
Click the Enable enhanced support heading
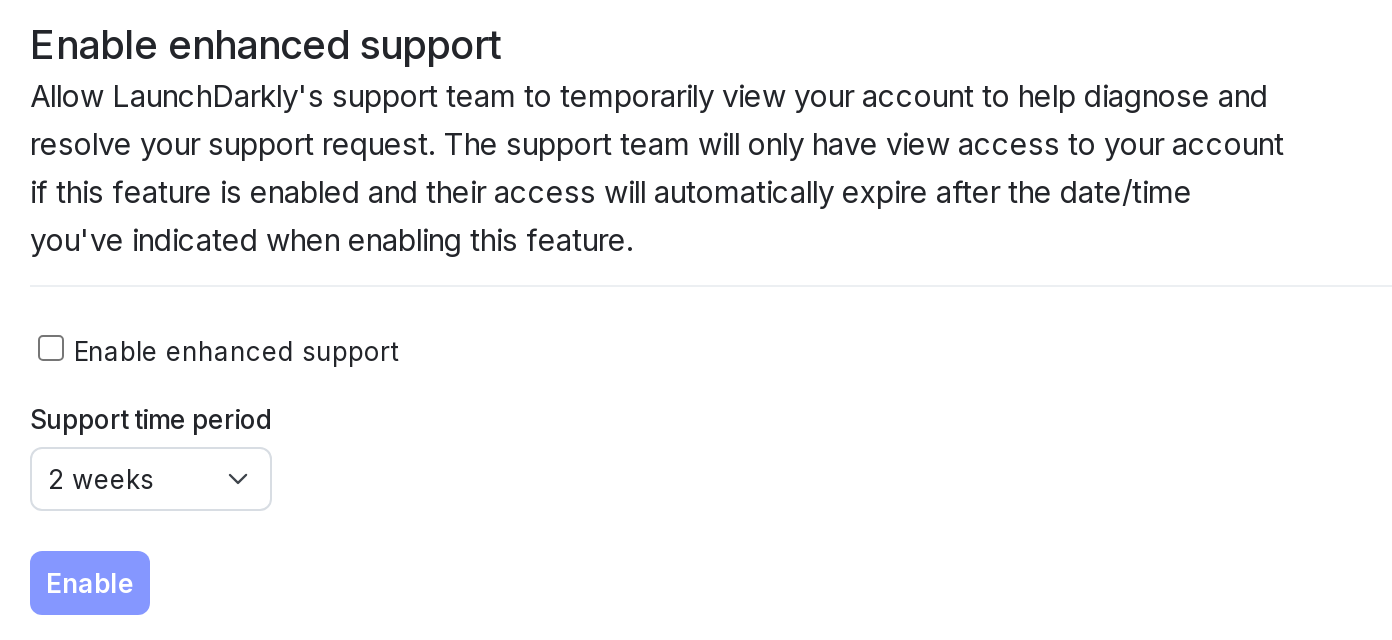265,44
